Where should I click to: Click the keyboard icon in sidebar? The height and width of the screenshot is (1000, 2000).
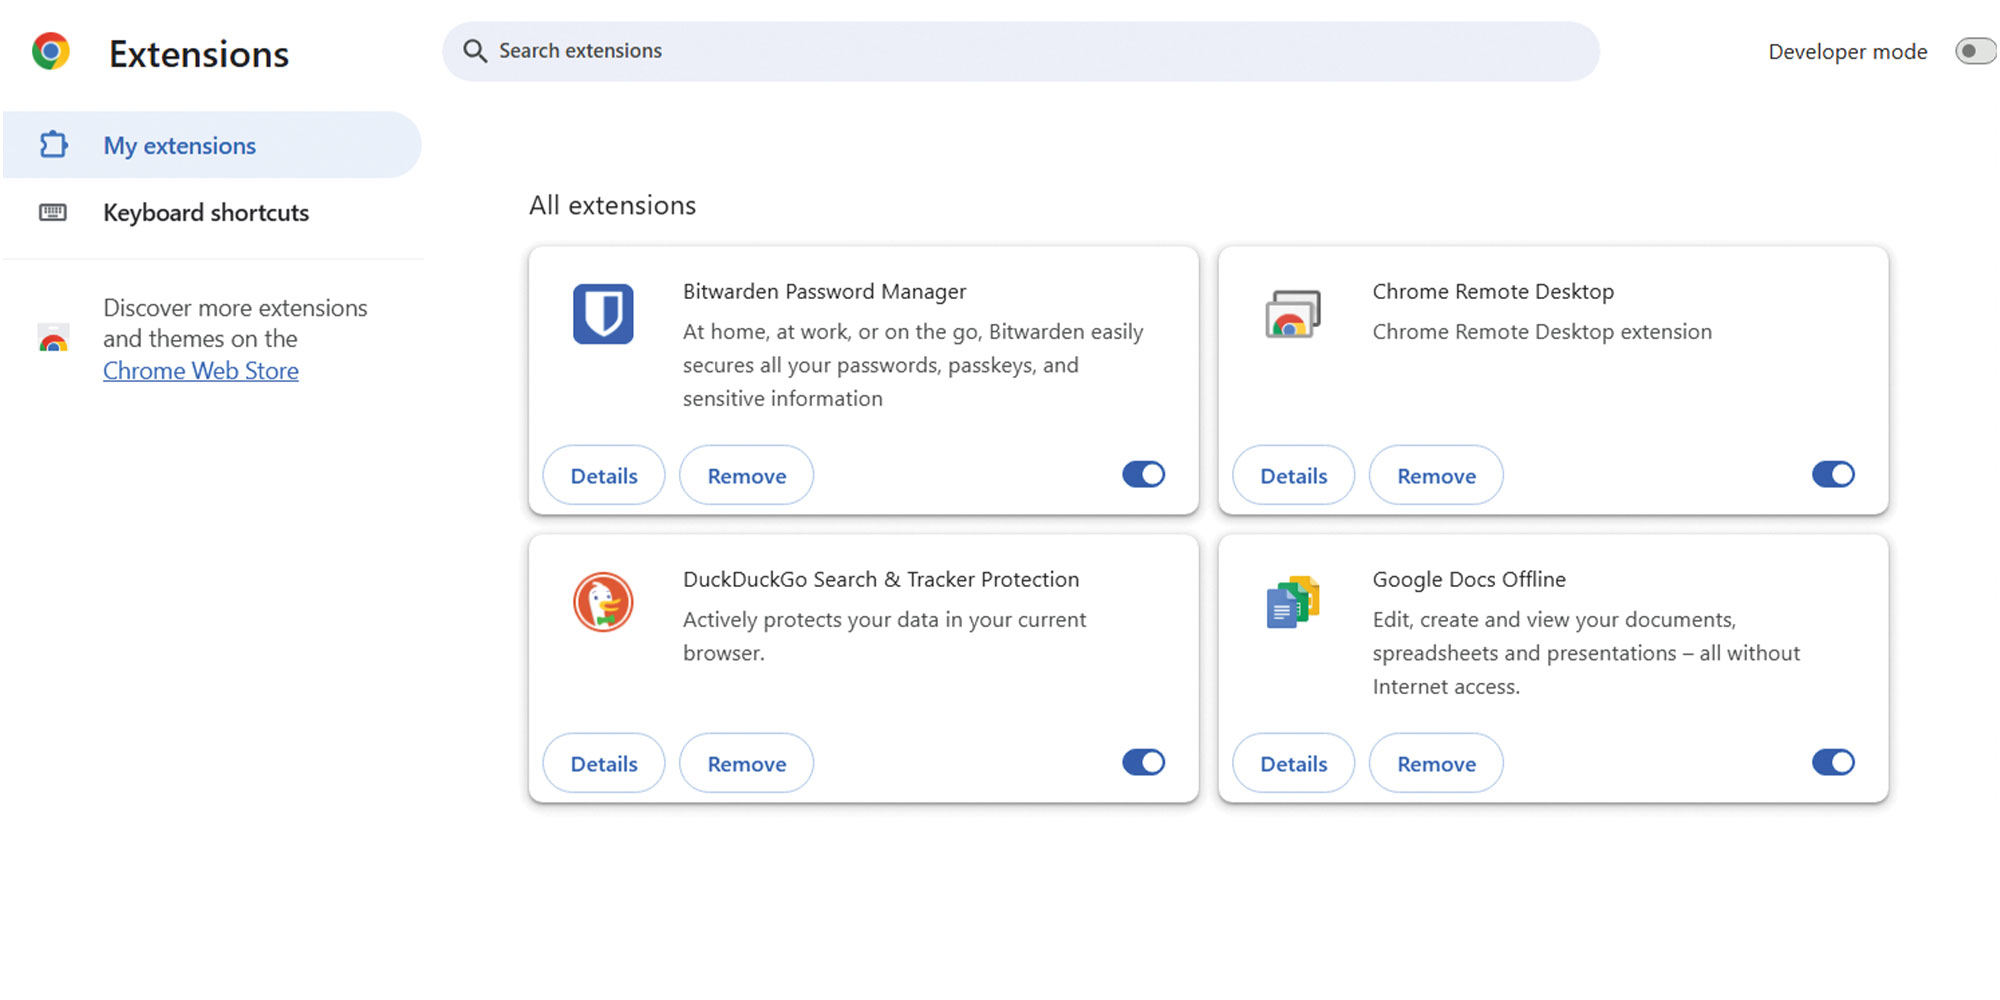point(53,212)
